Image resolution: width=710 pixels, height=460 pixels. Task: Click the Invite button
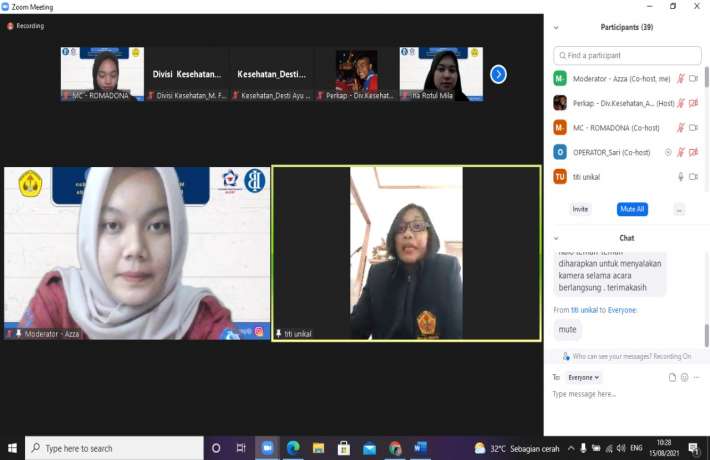[x=580, y=209]
